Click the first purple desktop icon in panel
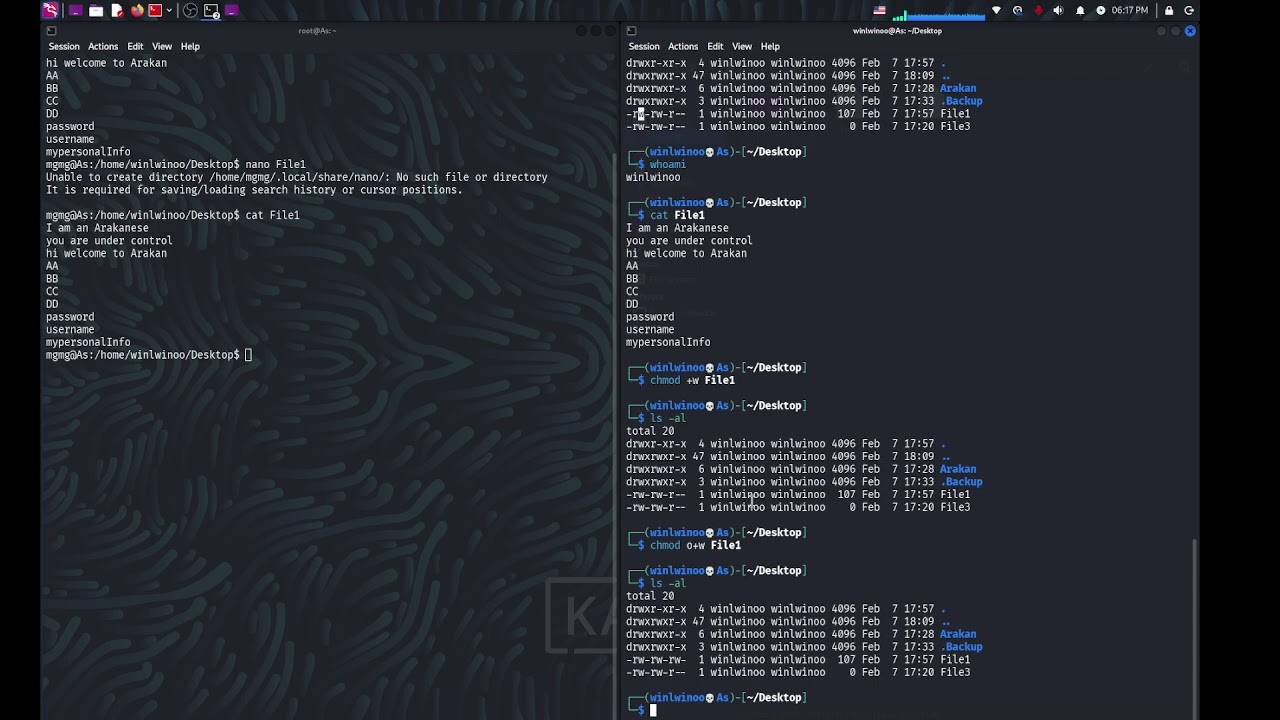 pyautogui.click(x=76, y=10)
